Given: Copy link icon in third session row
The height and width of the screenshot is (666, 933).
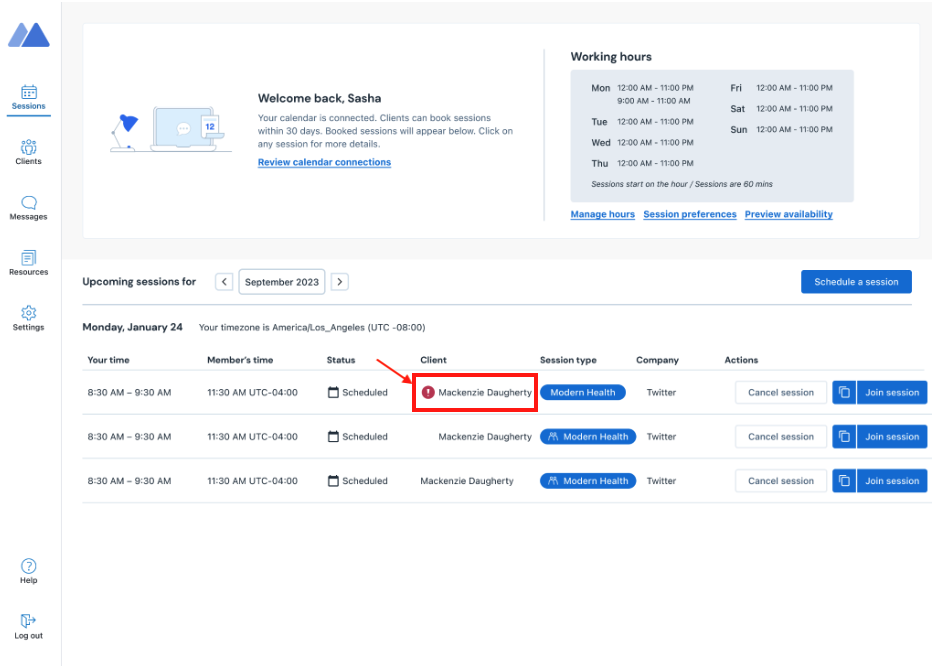Looking at the screenshot, I should point(844,481).
